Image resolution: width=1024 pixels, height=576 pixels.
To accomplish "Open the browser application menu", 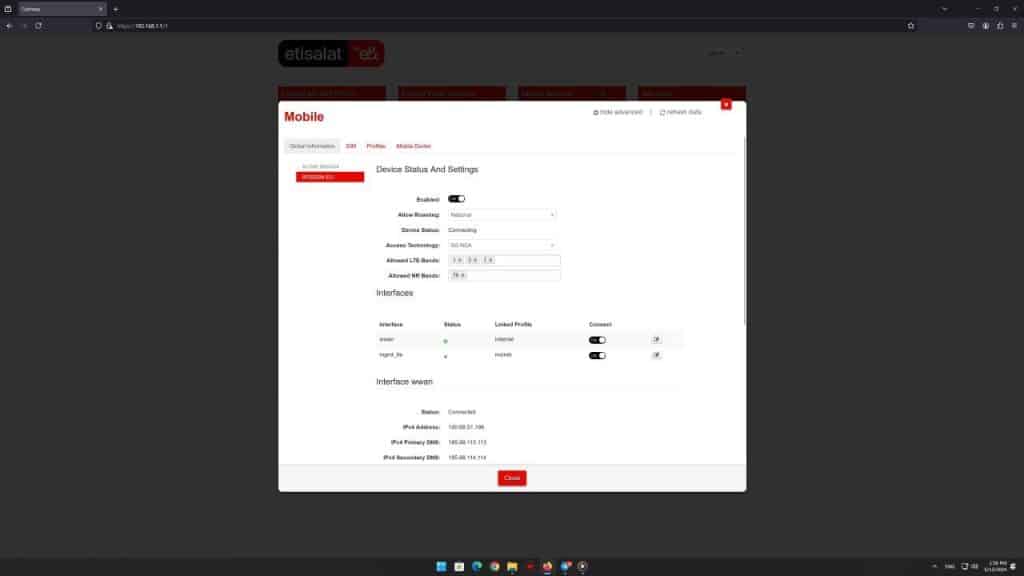I will pyautogui.click(x=1014, y=26).
